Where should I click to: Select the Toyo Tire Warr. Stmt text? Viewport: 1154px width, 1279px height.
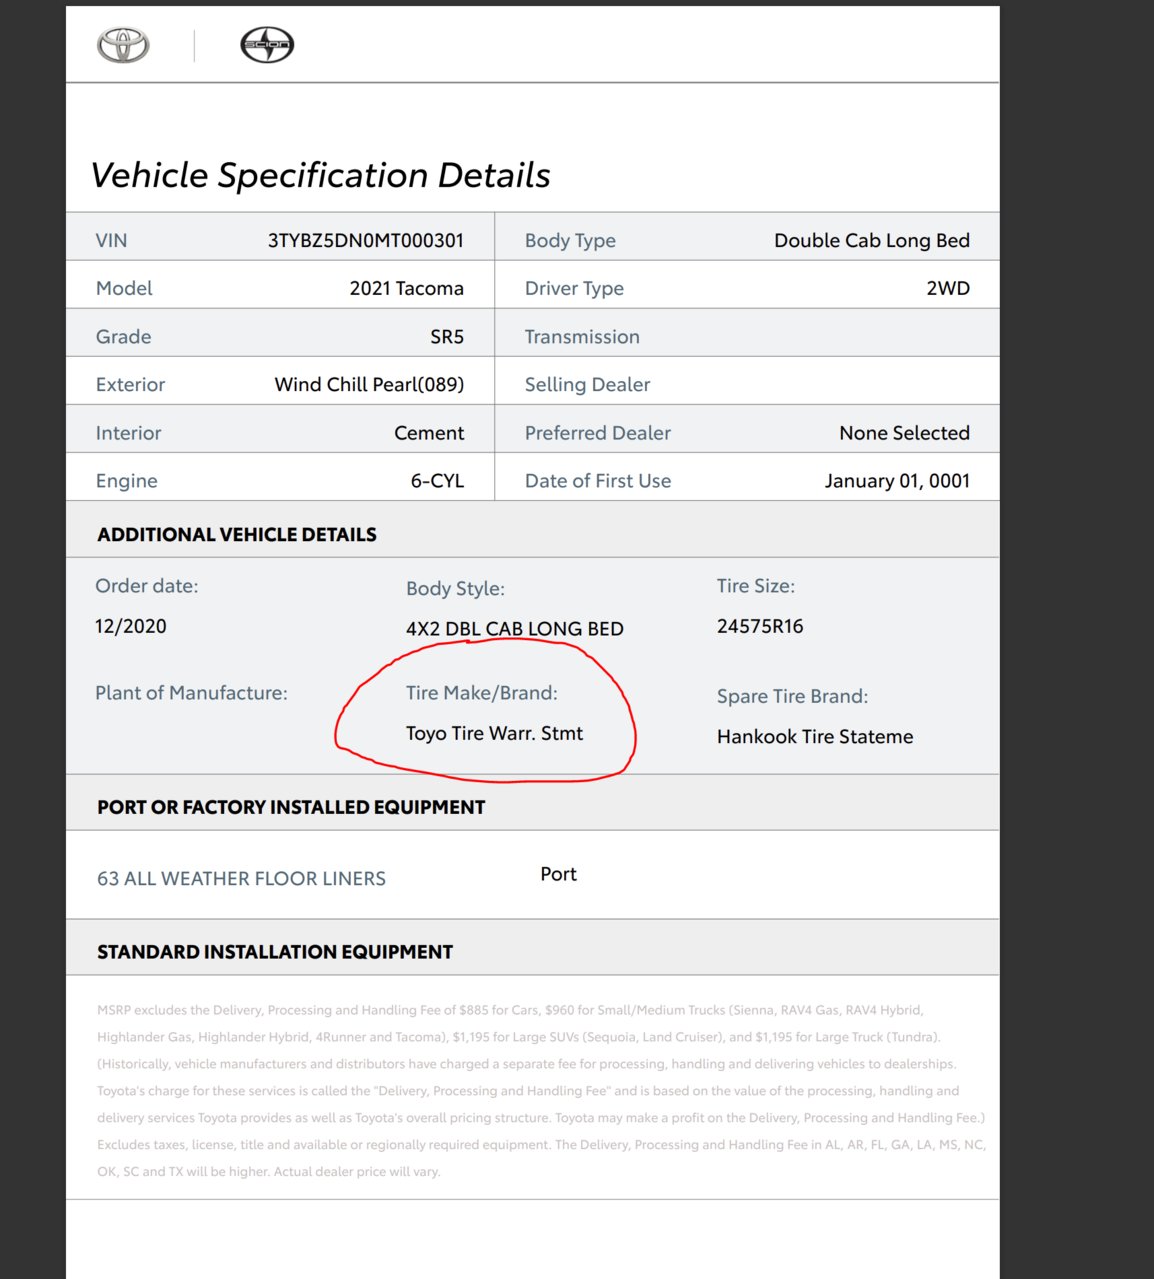coord(494,733)
